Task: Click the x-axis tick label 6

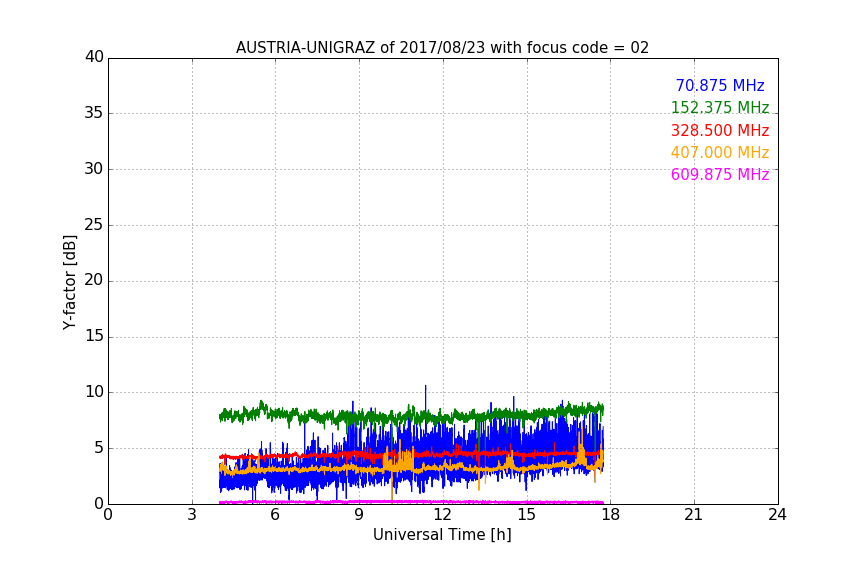Action: pyautogui.click(x=276, y=515)
